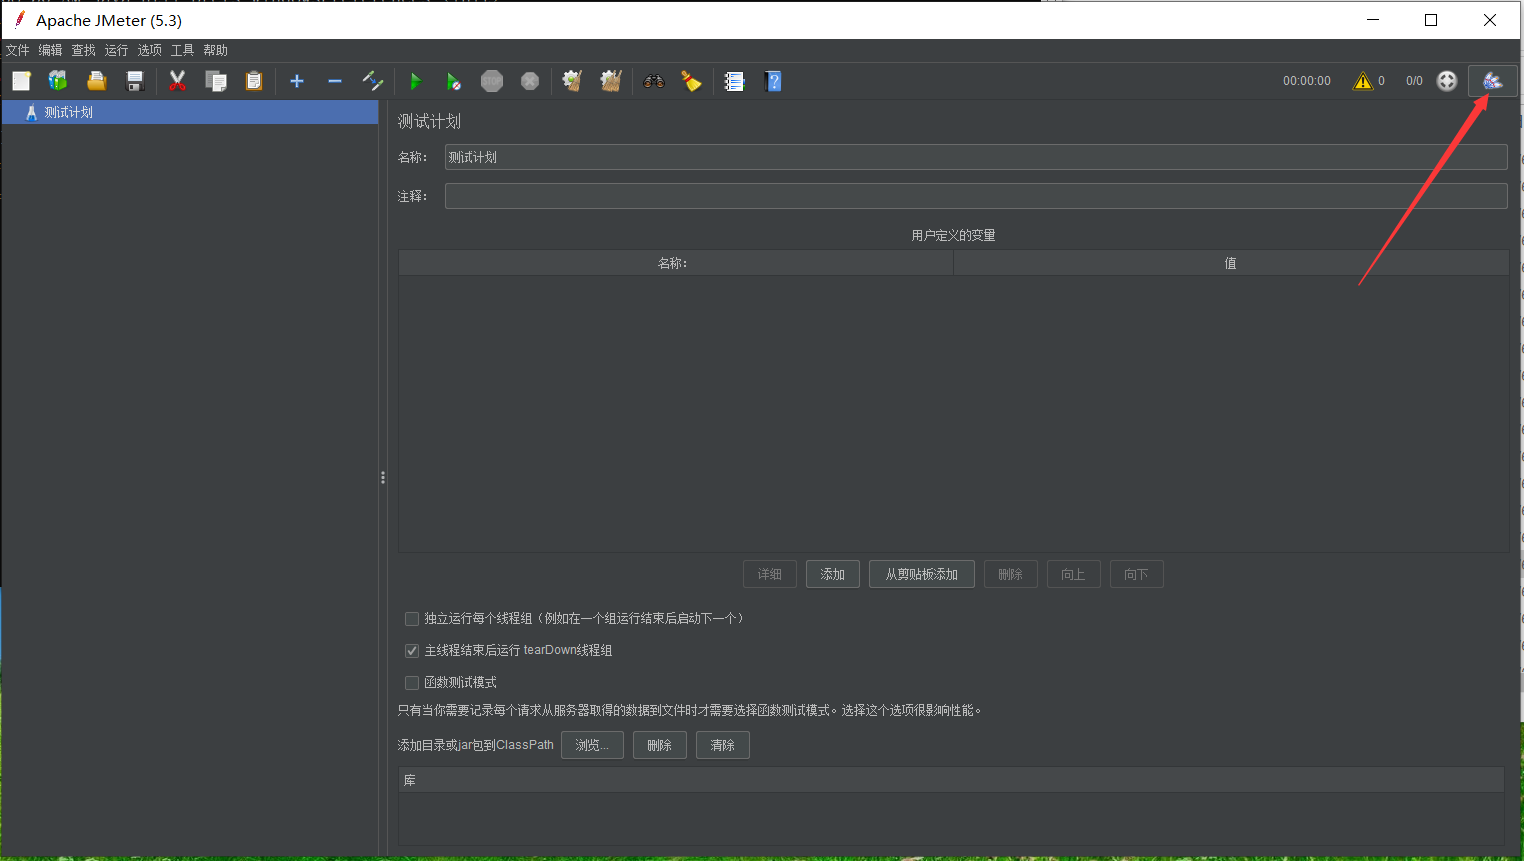Screen dimensions: 1524x861
Task: Toggle 主线程结束后运行 tearDown线程组 checkbox
Action: (412, 651)
